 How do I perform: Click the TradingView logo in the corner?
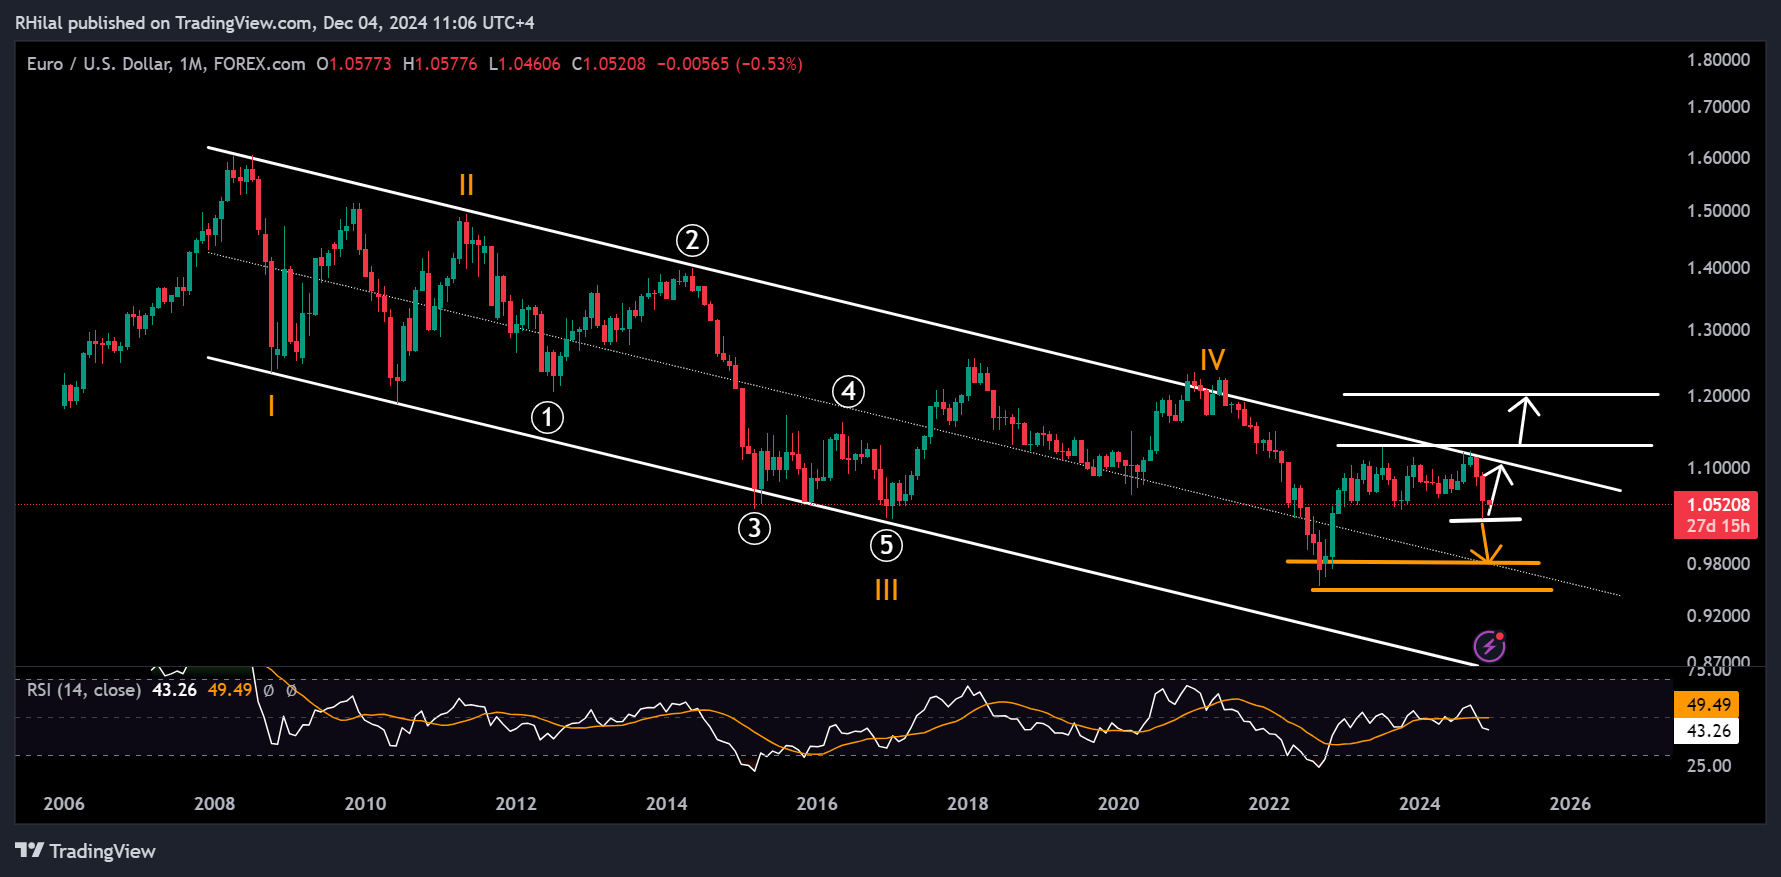coord(86,851)
